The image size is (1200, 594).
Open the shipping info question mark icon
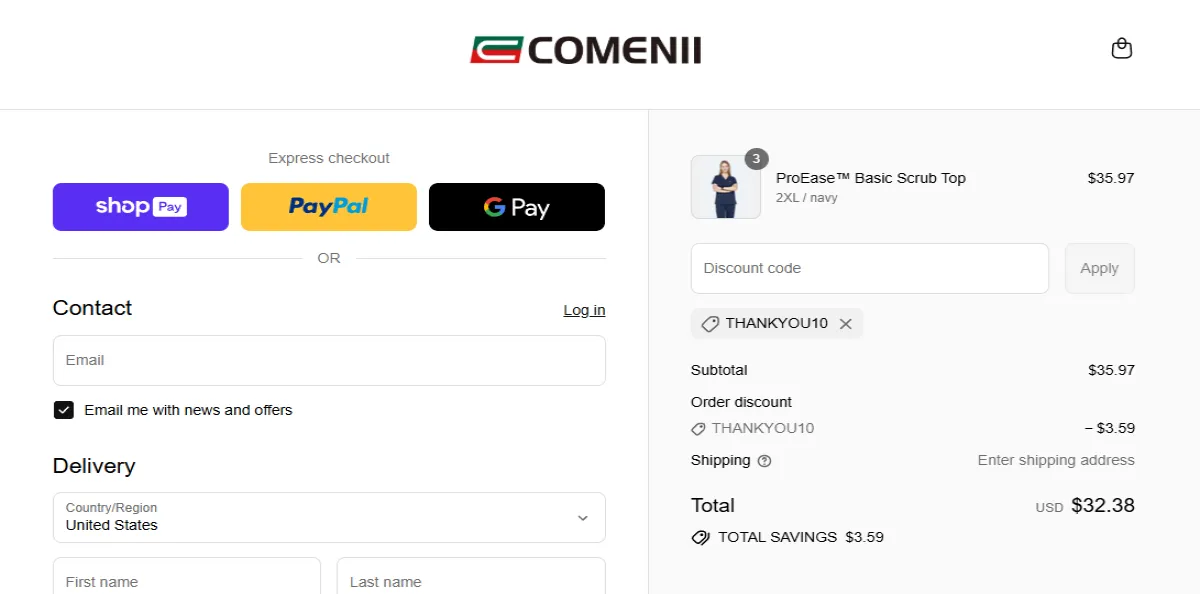coord(763,460)
